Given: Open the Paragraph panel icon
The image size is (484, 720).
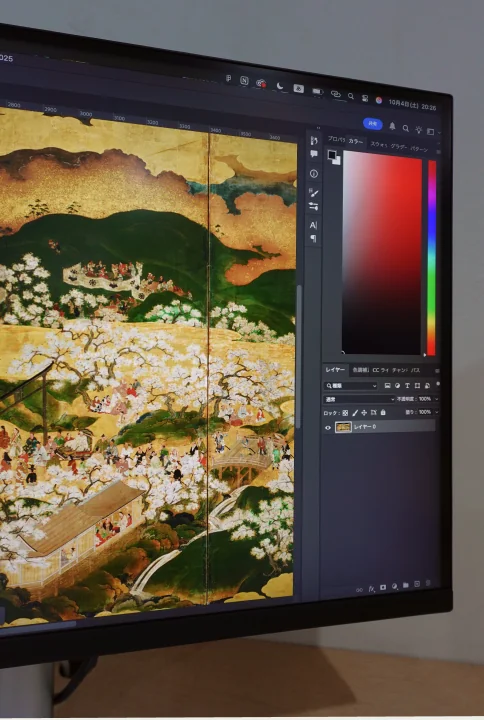Looking at the screenshot, I should point(314,238).
